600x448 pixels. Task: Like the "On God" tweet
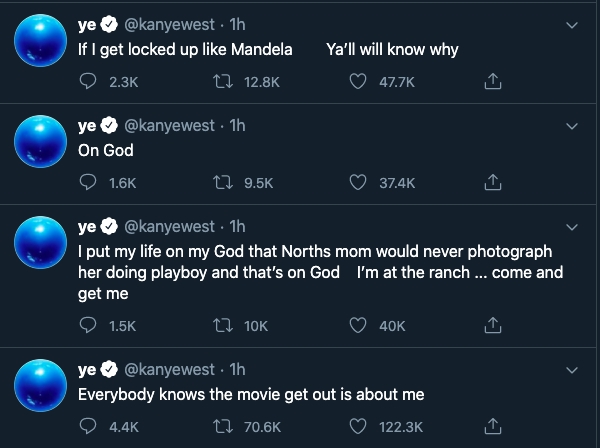point(358,183)
